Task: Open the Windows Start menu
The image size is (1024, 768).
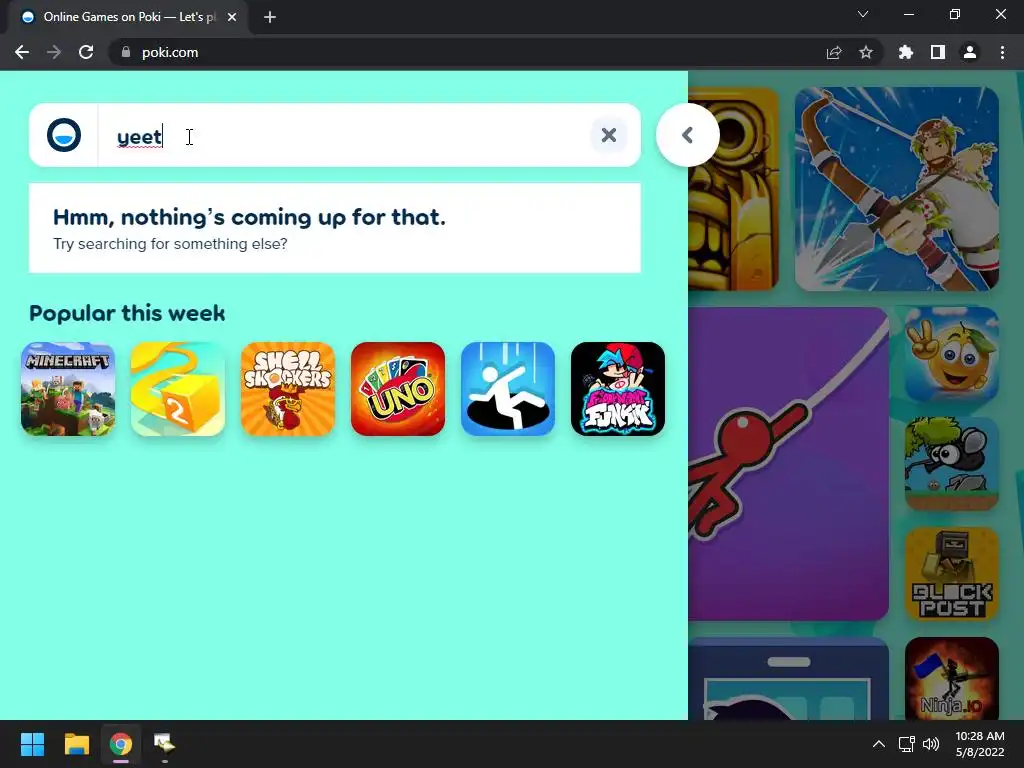Action: 32,744
